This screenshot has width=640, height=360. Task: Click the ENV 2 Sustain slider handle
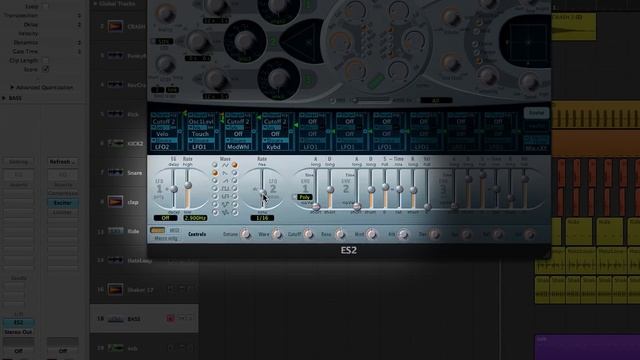pos(385,187)
